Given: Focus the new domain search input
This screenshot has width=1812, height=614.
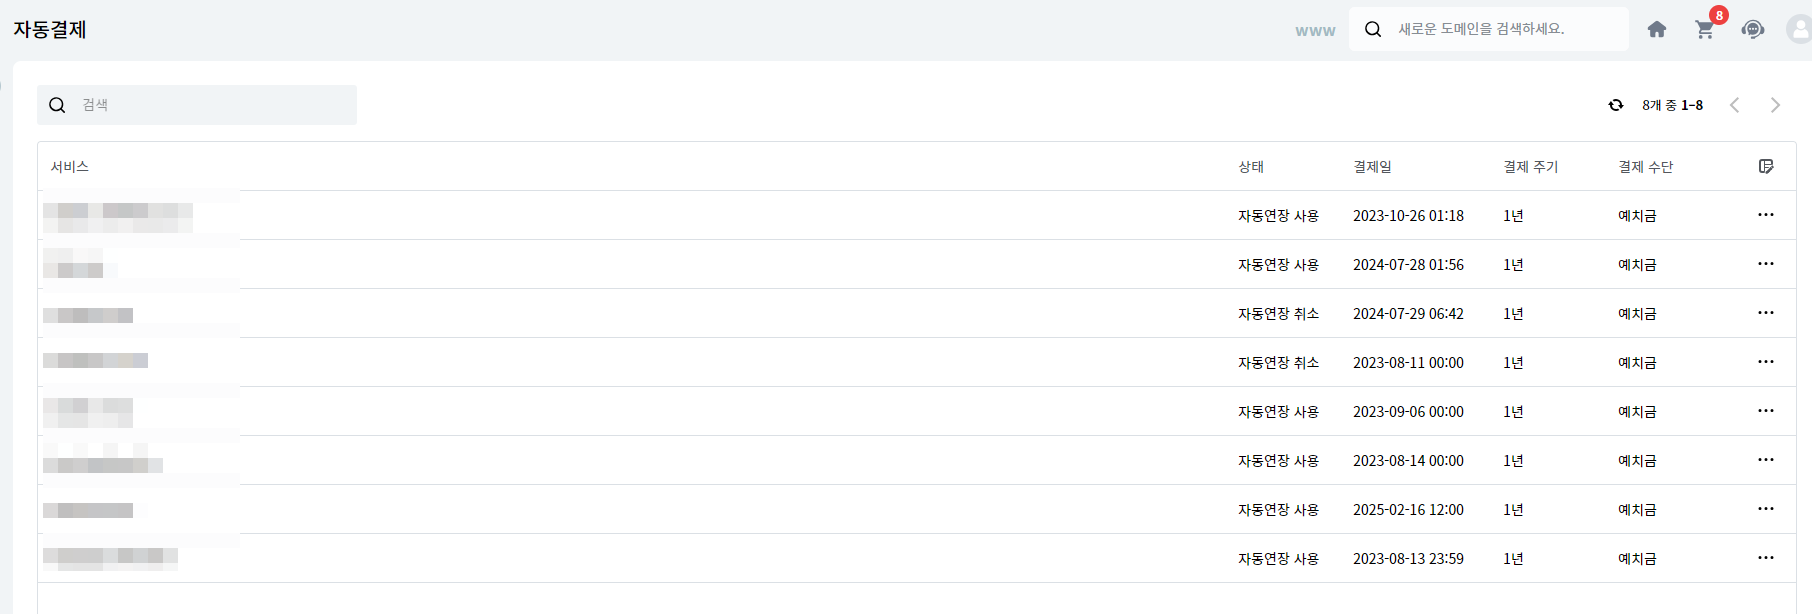Looking at the screenshot, I should pyautogui.click(x=1500, y=29).
